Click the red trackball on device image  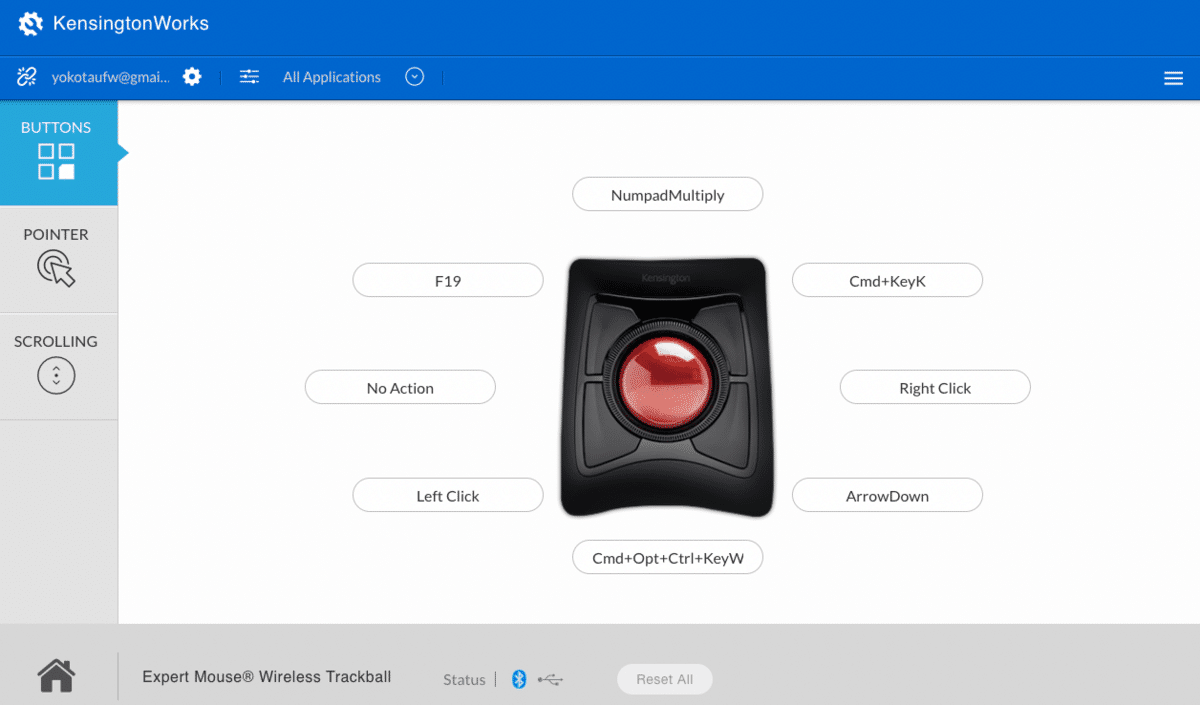[666, 383]
